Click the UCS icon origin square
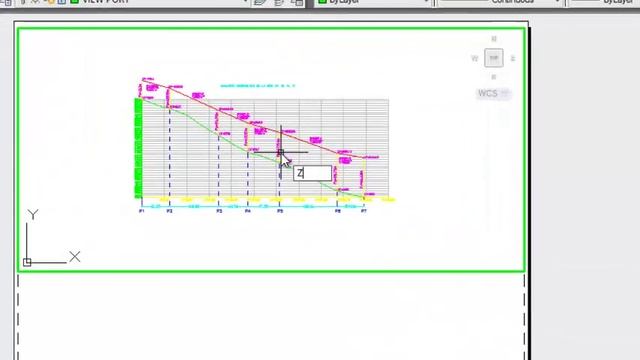This screenshot has height=360, width=640. (27, 262)
